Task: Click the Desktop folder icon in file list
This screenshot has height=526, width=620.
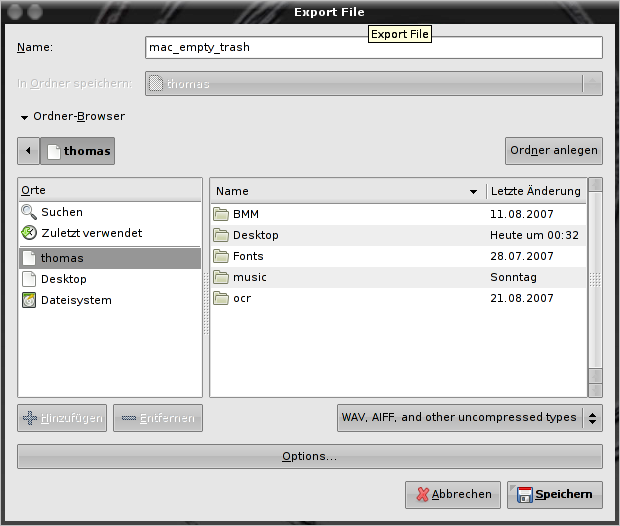Action: point(221,235)
